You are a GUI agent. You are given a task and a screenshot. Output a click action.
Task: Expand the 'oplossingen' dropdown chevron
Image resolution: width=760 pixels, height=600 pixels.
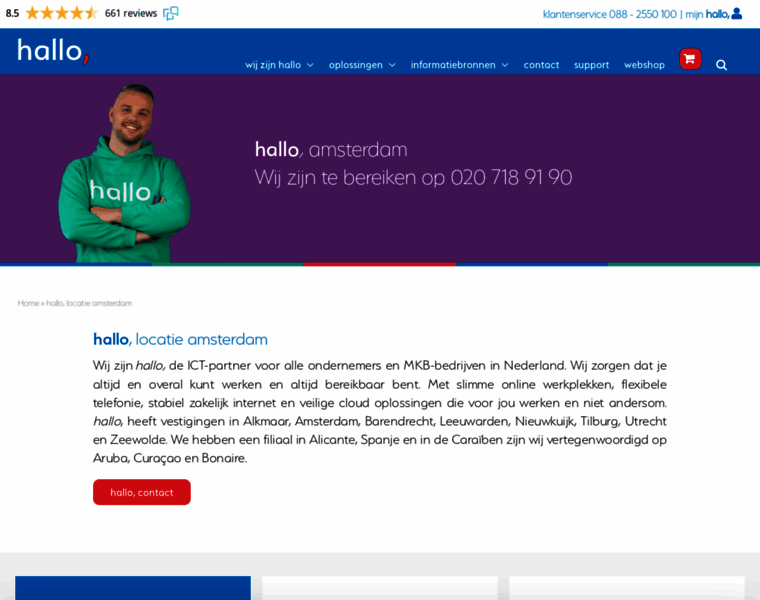point(392,65)
